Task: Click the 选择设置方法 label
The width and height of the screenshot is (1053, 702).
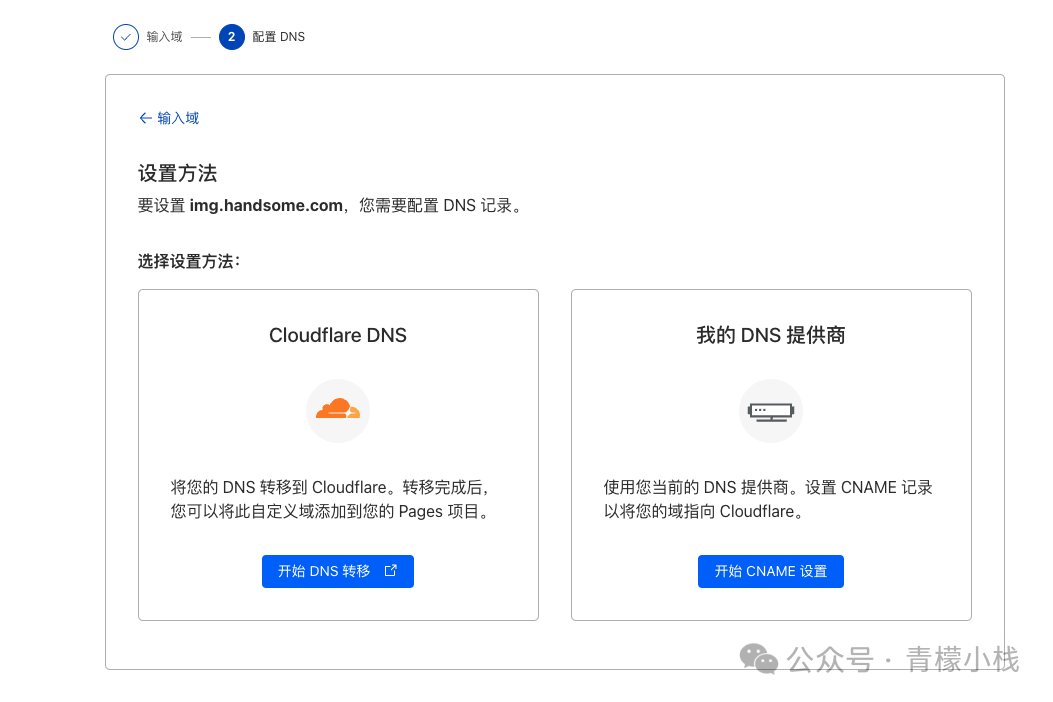Action: [189, 261]
